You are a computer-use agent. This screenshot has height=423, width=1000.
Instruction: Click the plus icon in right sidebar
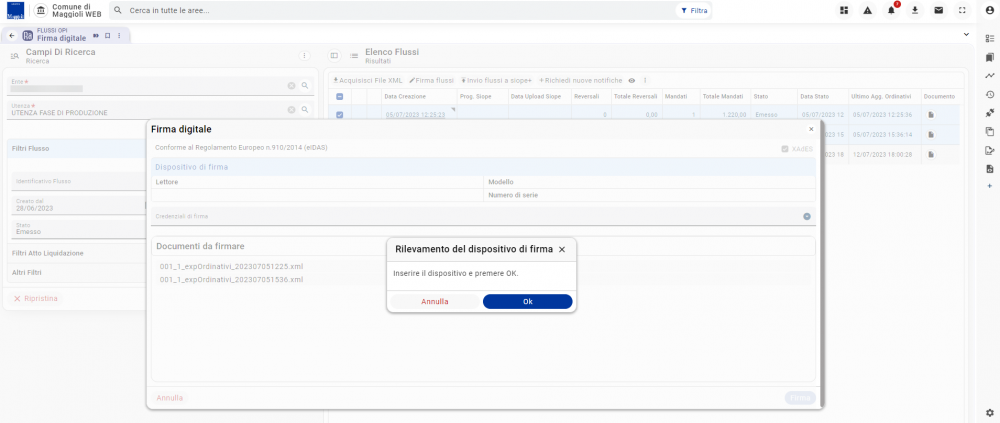(990, 185)
